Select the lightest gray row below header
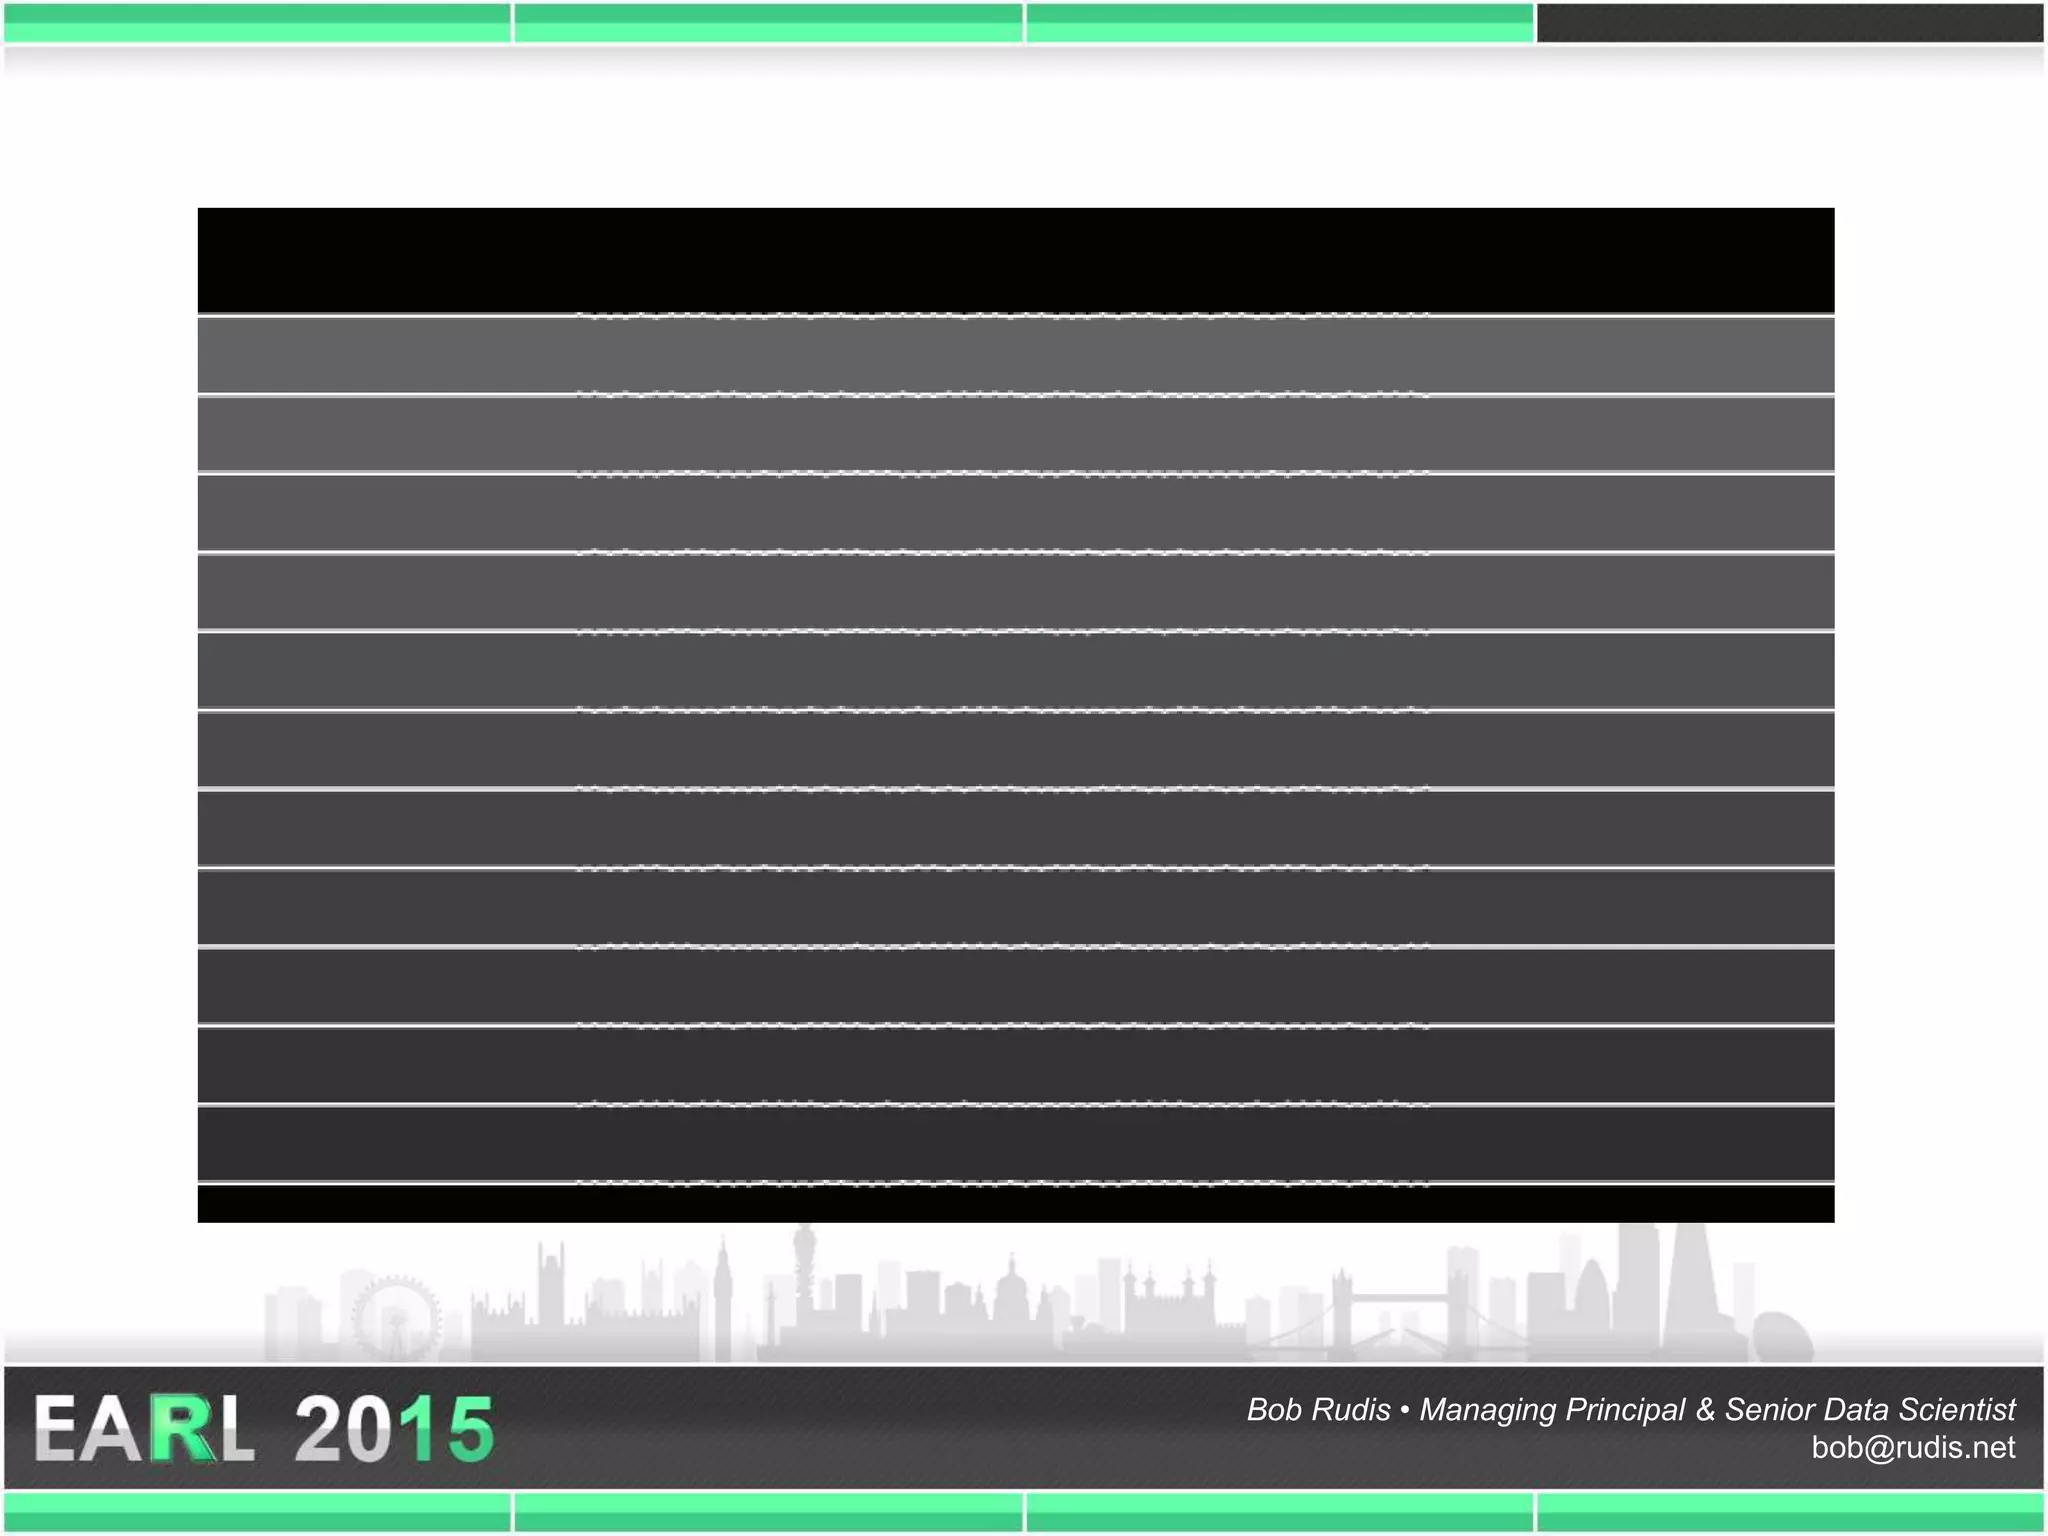The width and height of the screenshot is (2048, 1536). [1016, 355]
